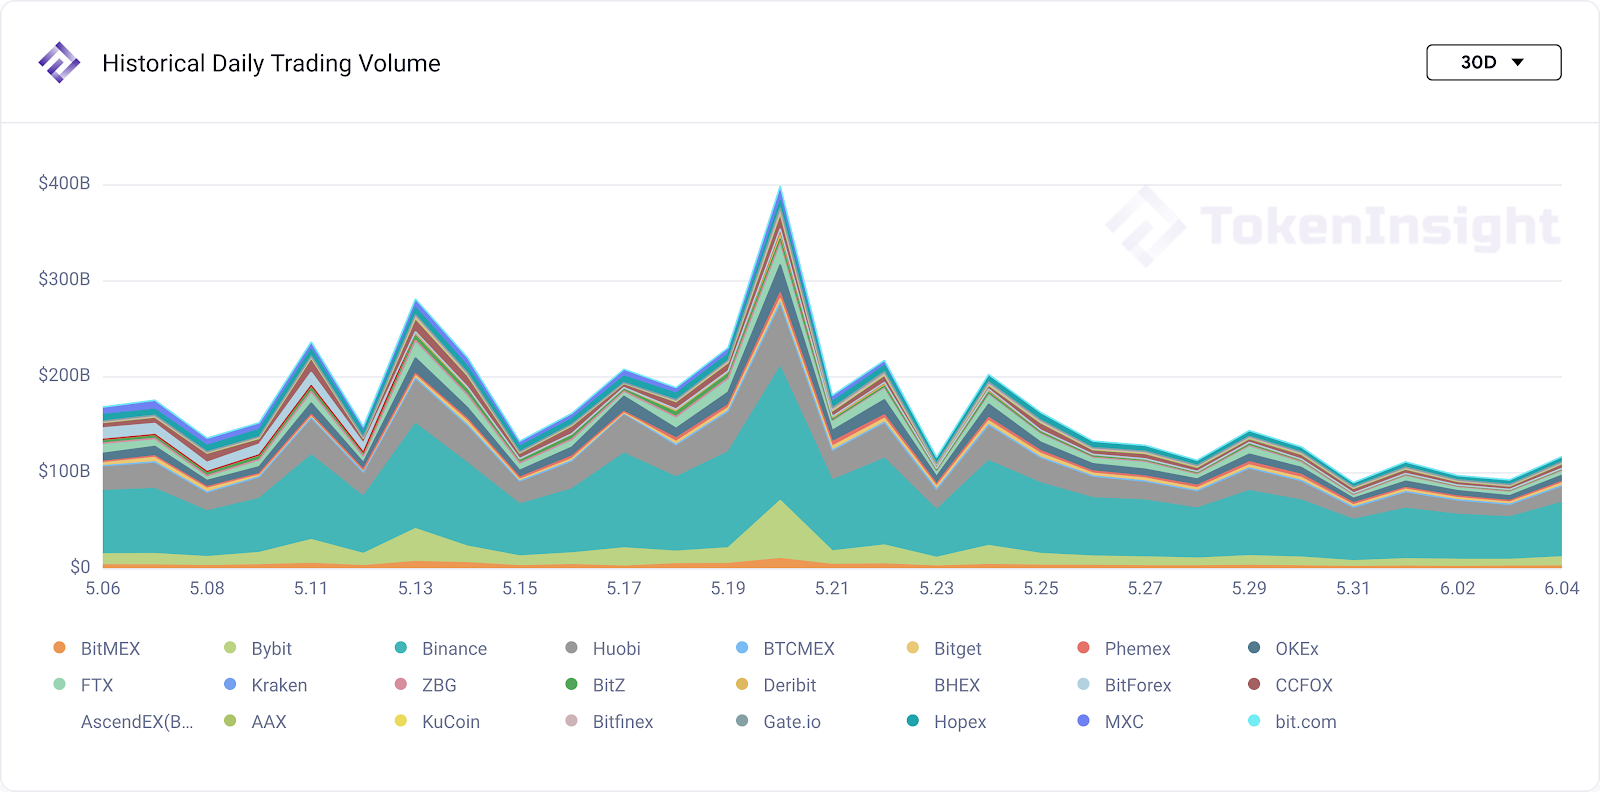Viewport: 1600px width, 792px height.
Task: Click the 6.04 date axis label
Action: point(1561,588)
